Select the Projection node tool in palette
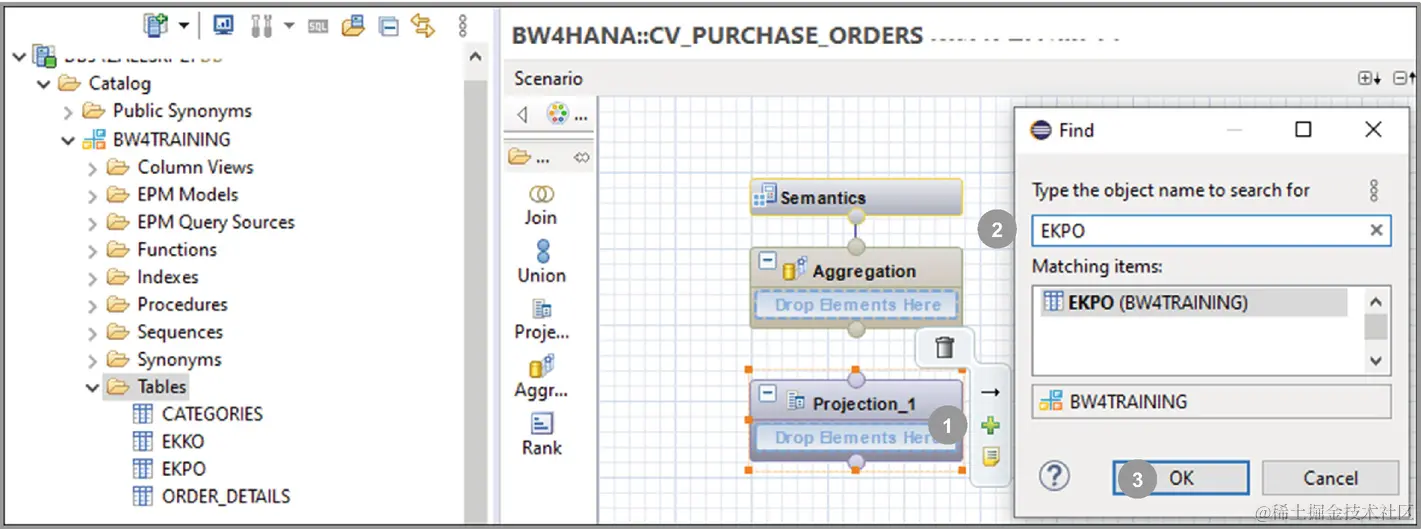This screenshot has height=529, width=1421. (x=542, y=320)
